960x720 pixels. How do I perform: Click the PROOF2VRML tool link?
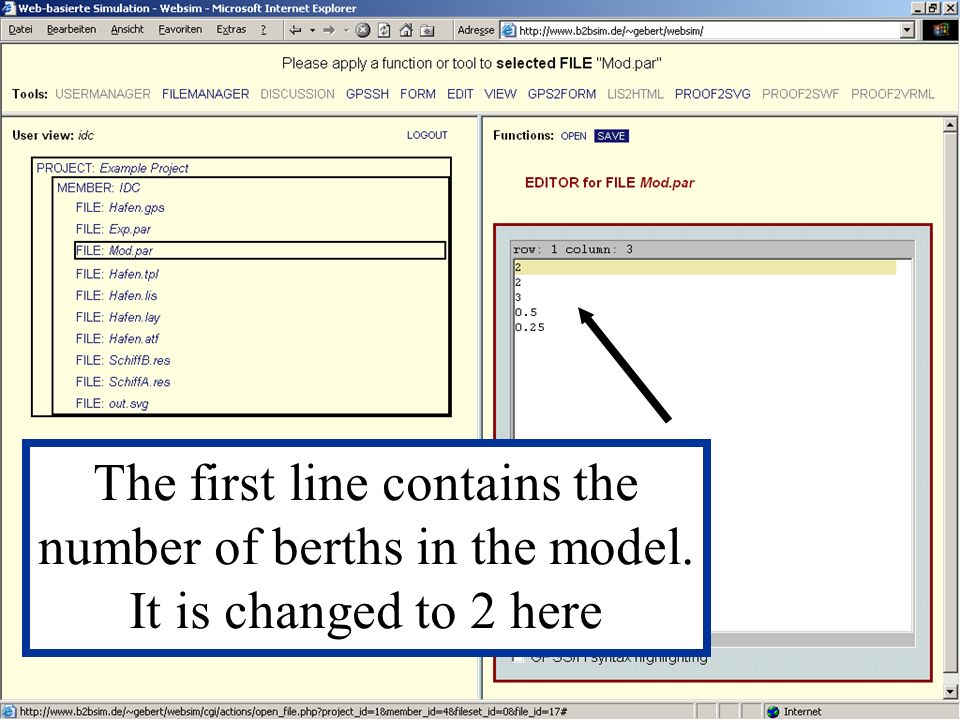(893, 94)
